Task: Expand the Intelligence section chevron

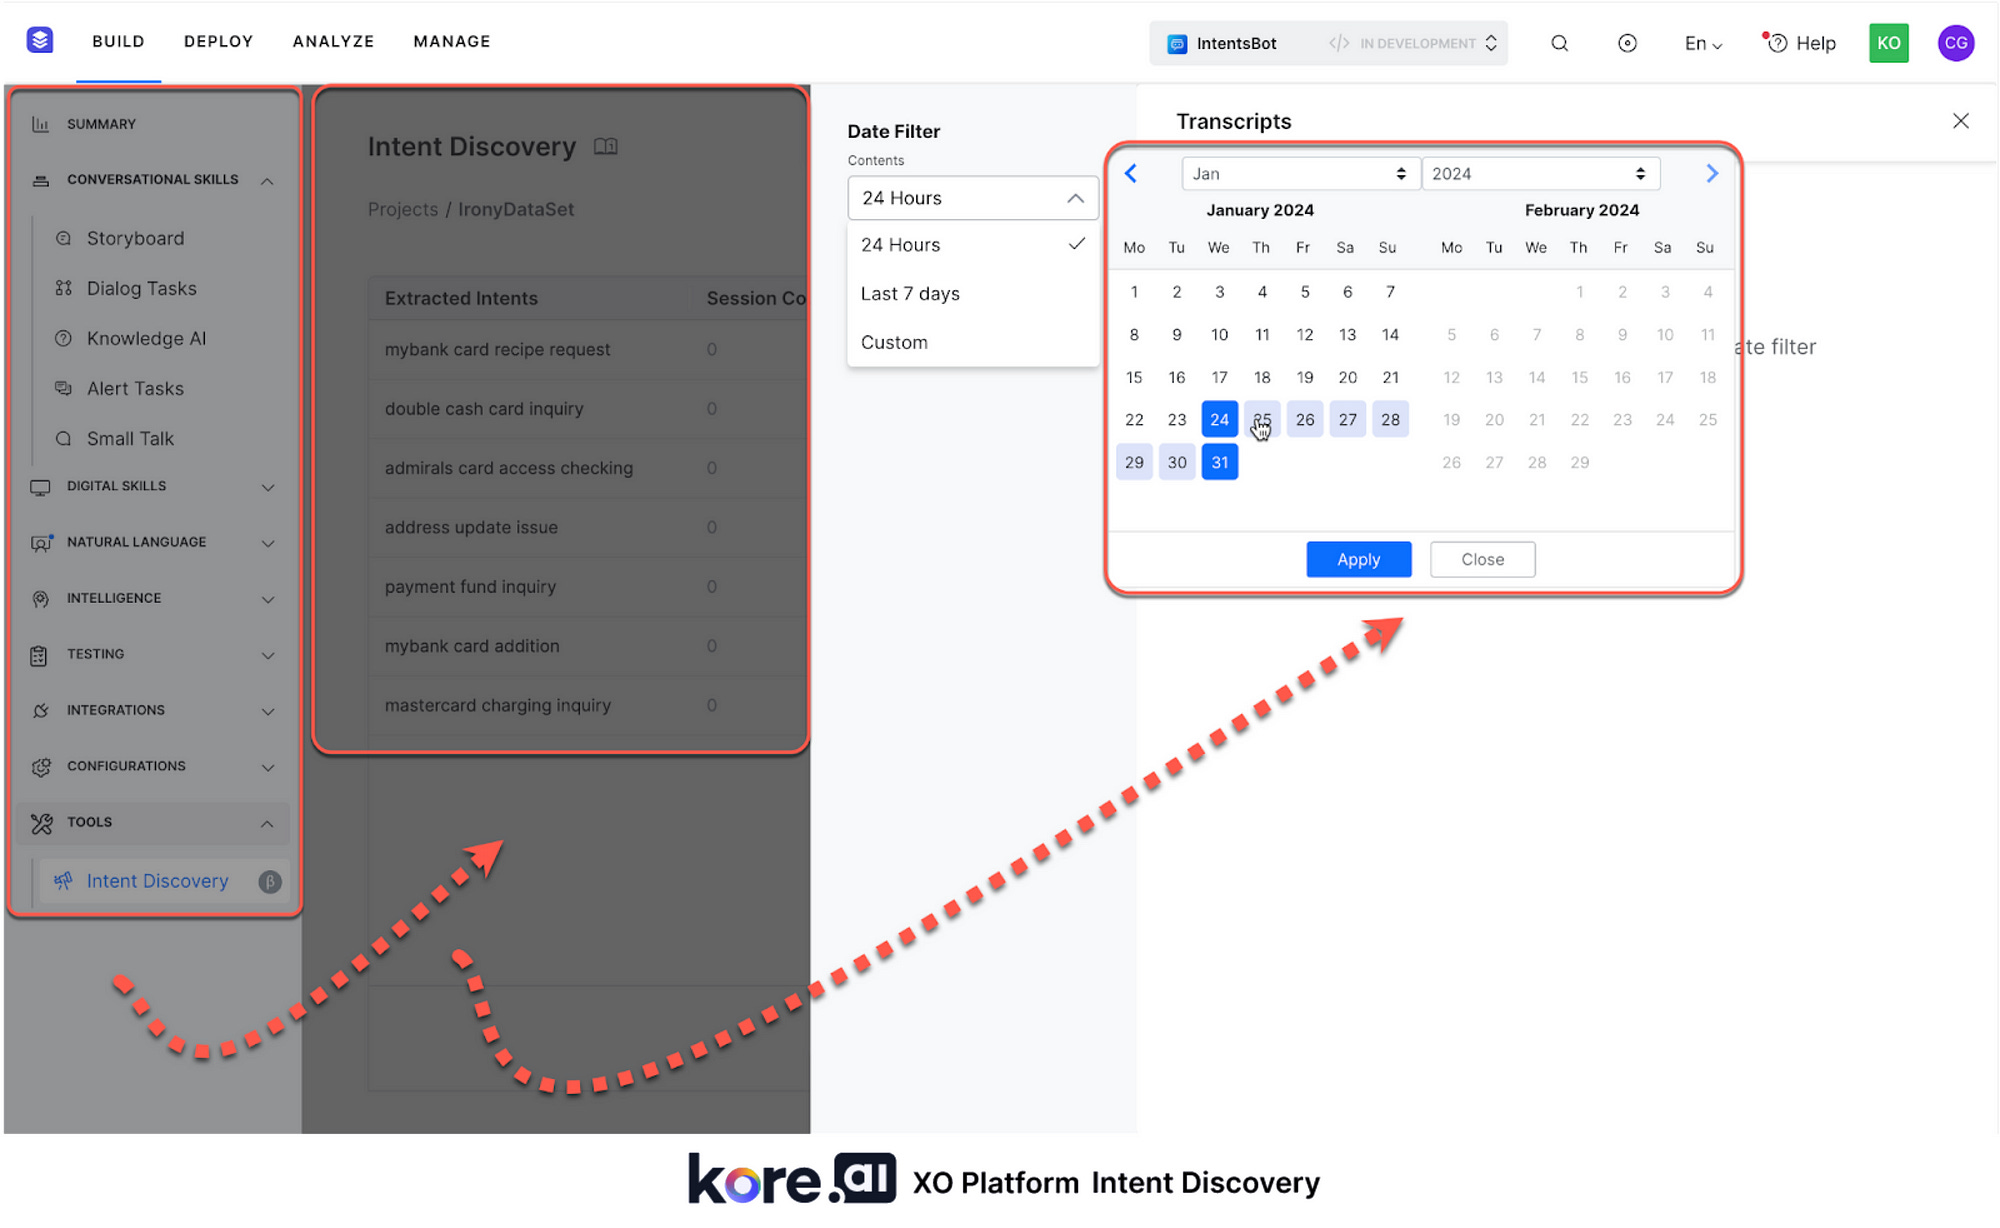Action: click(268, 599)
